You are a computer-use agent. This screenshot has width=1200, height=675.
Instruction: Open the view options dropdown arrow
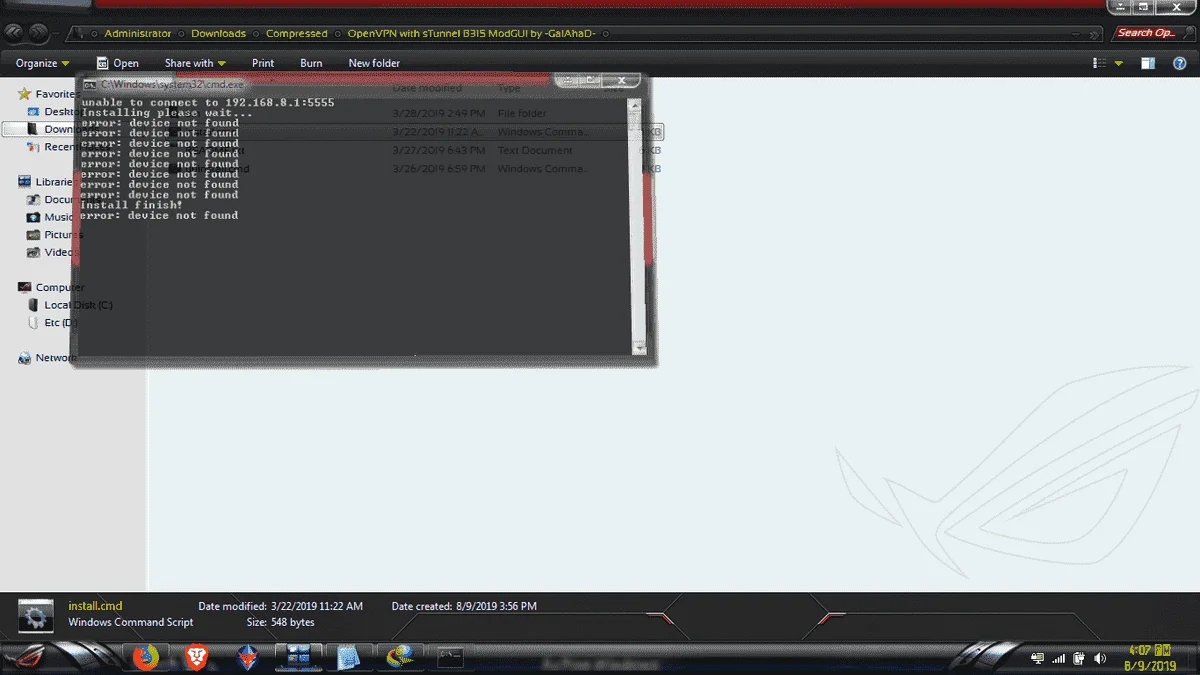coord(1119,63)
